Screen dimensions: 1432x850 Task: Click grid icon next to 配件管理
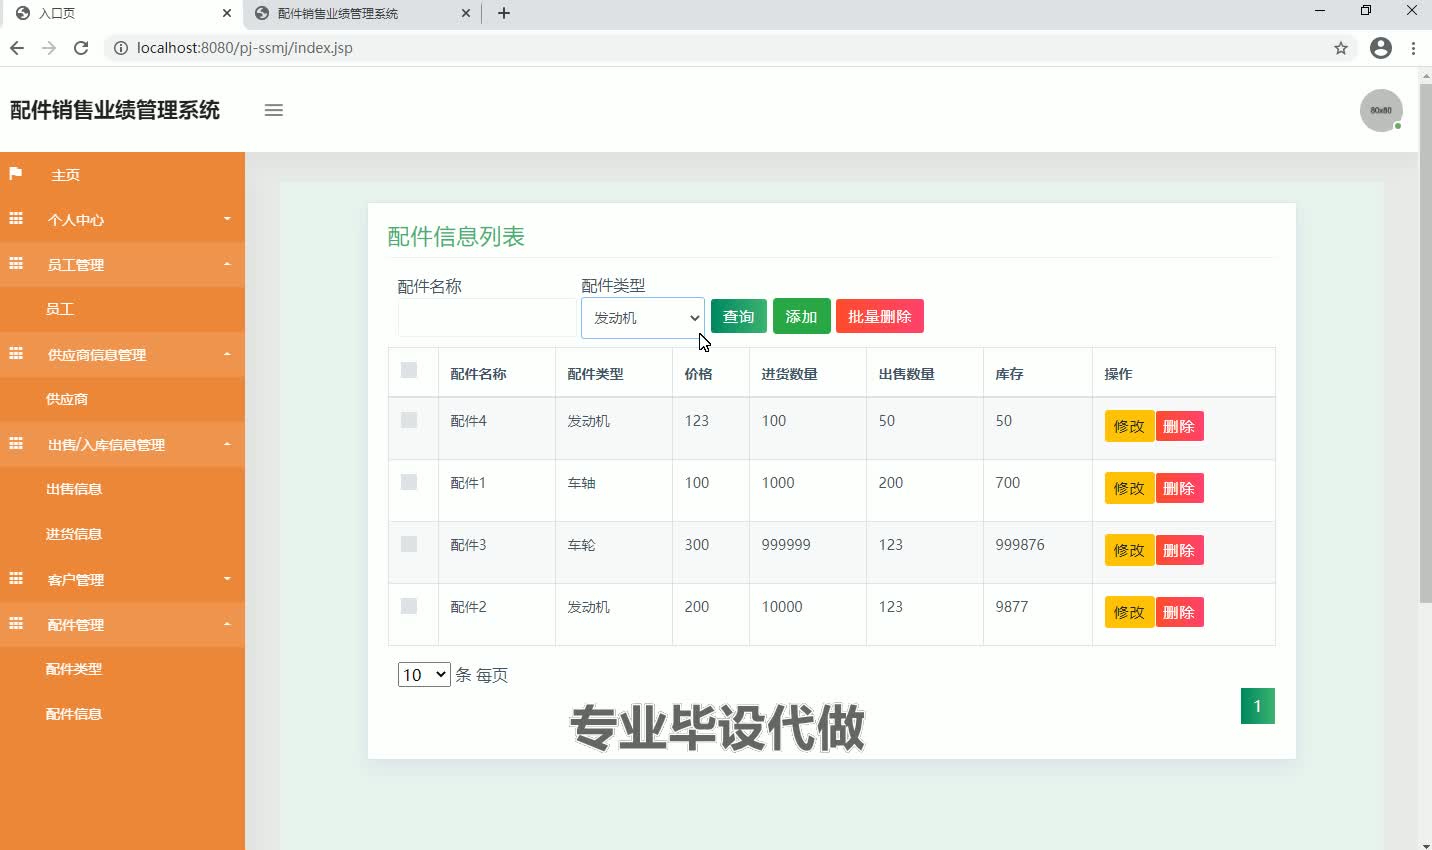16,623
